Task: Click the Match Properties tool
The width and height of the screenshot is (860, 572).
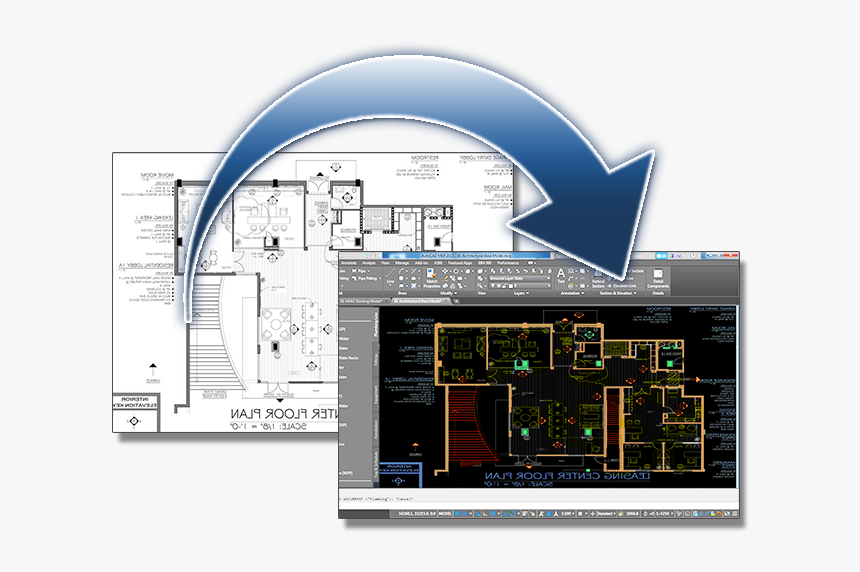Action: click(431, 279)
